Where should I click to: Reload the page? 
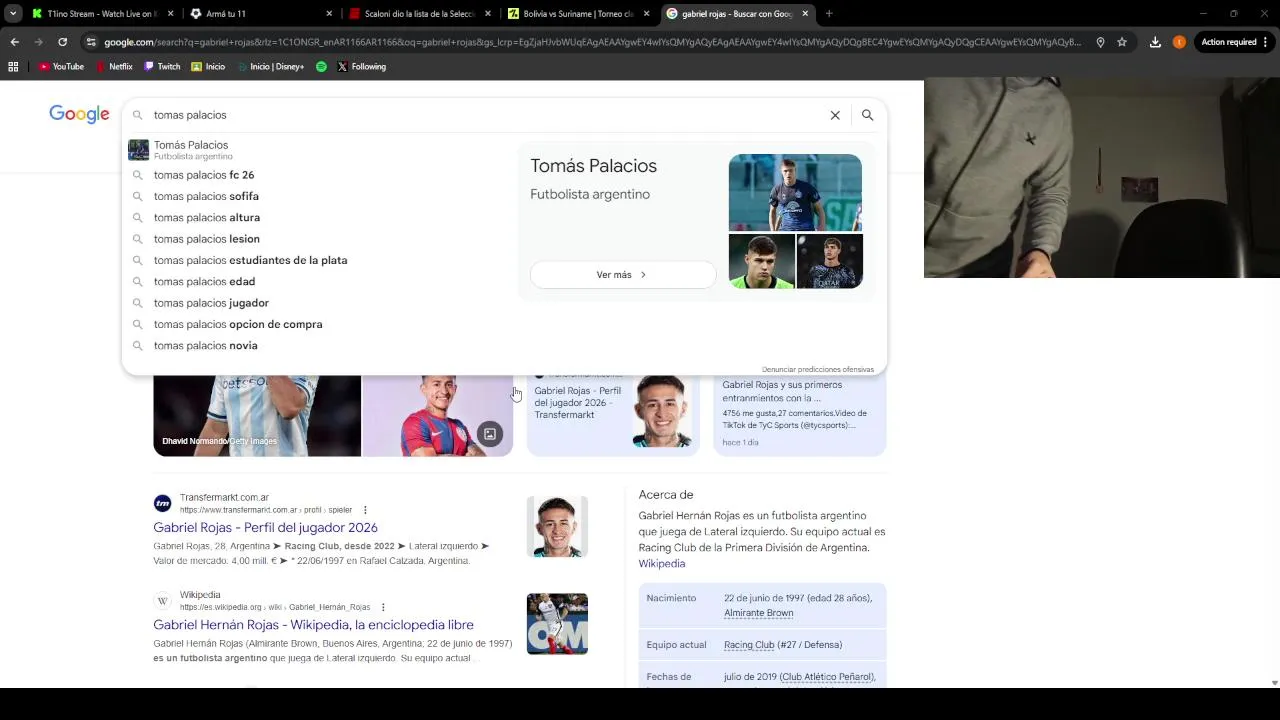coord(62,42)
